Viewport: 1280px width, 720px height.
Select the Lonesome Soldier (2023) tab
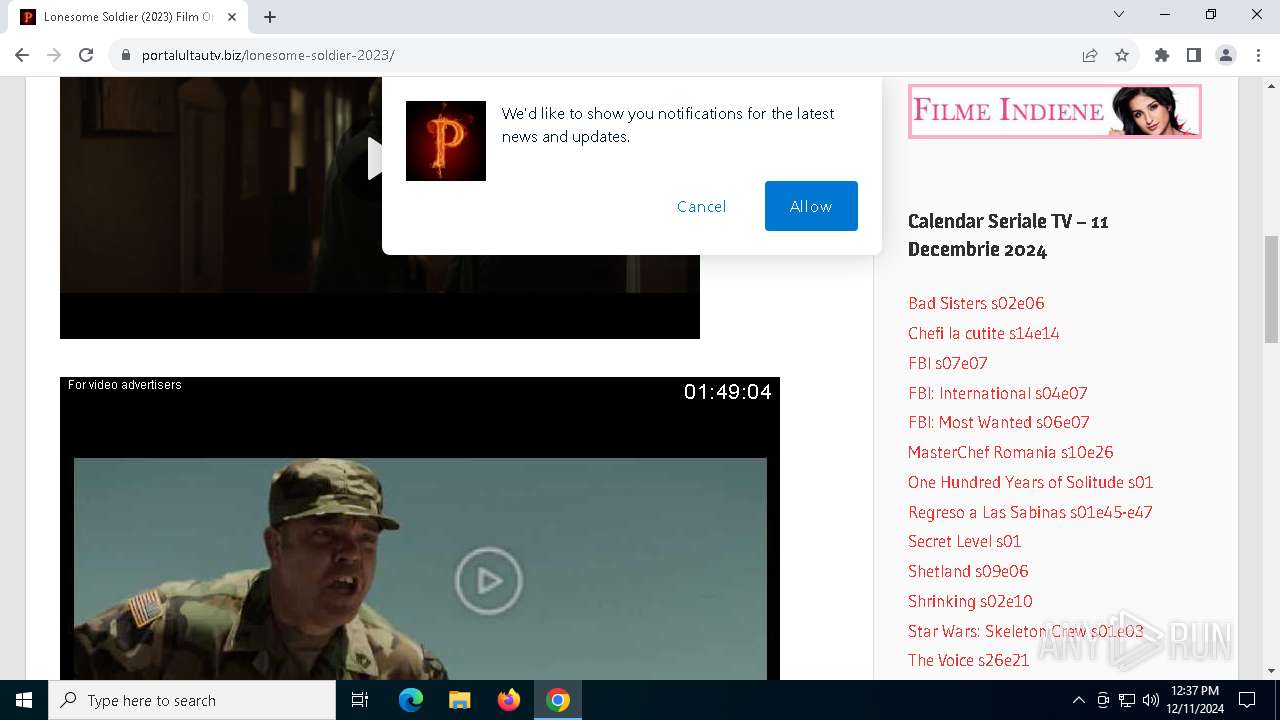(x=128, y=17)
